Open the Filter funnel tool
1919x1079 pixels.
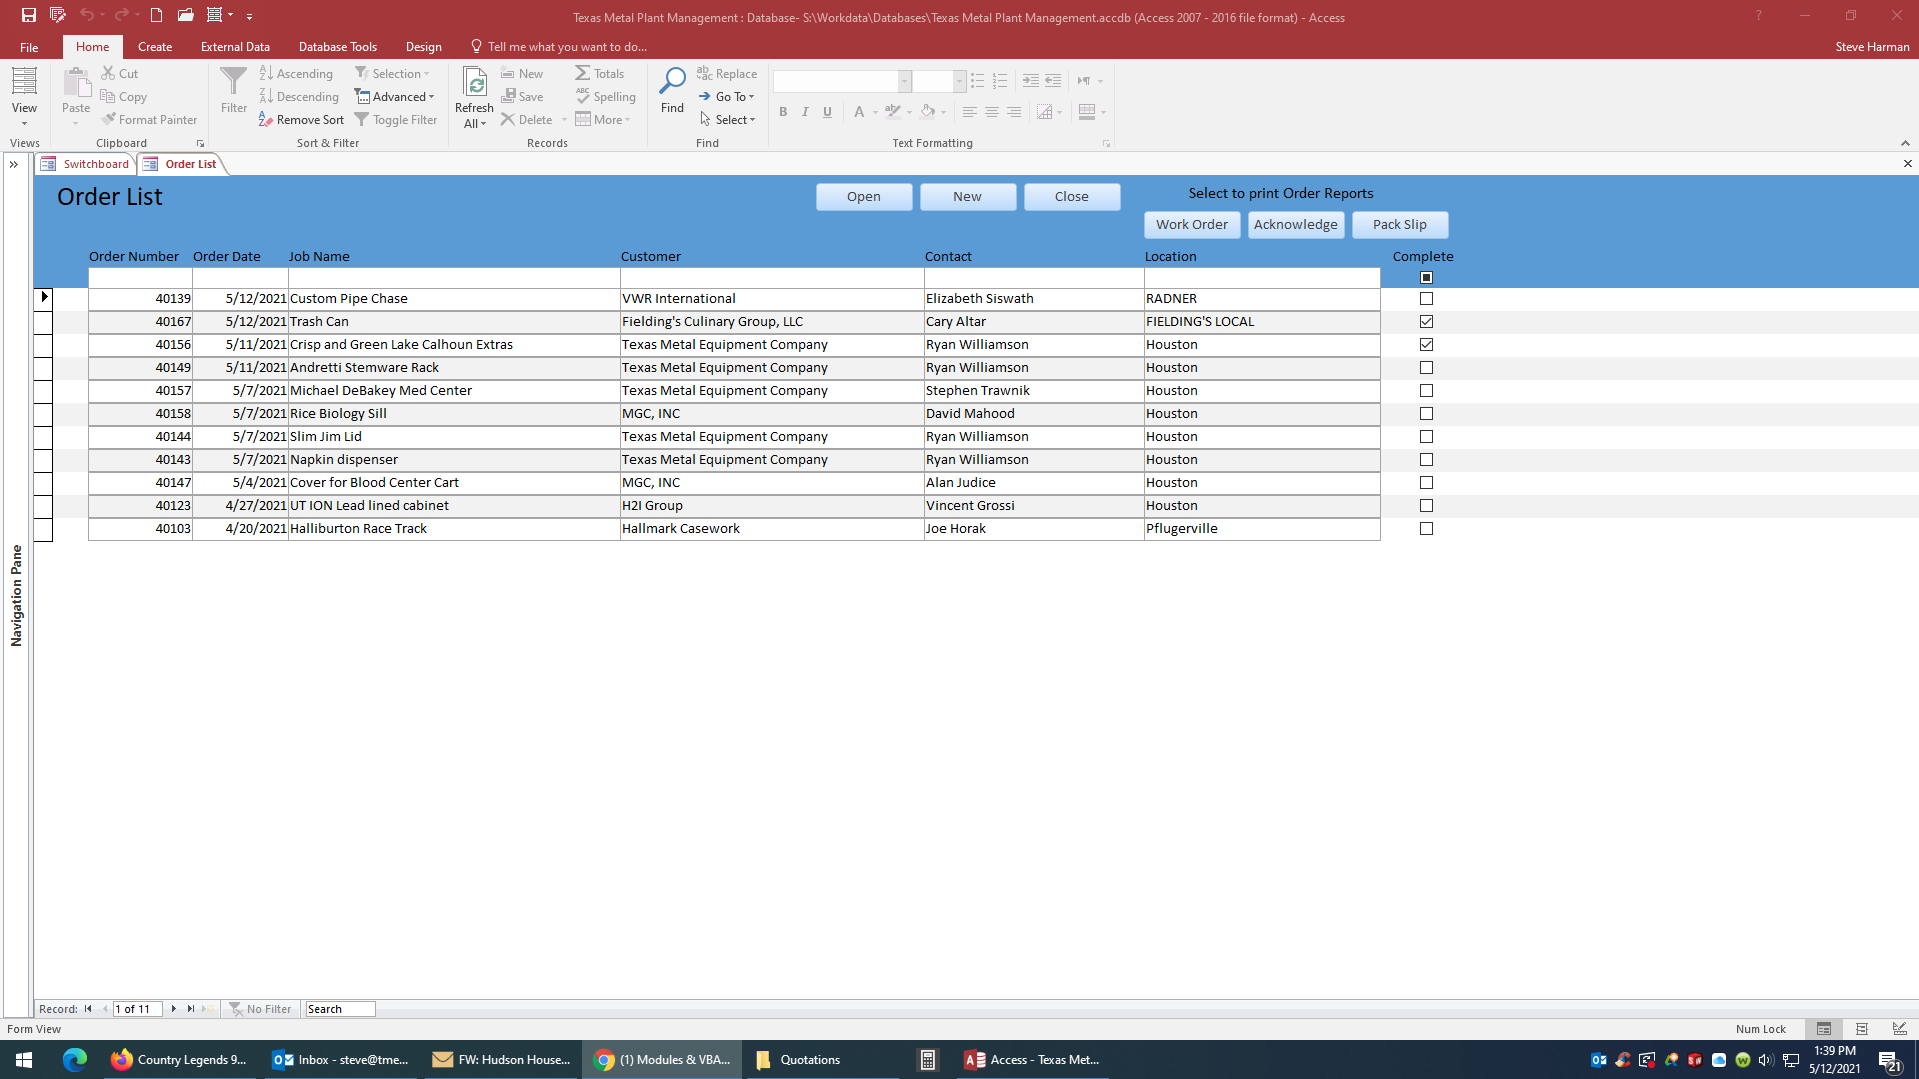click(x=233, y=90)
